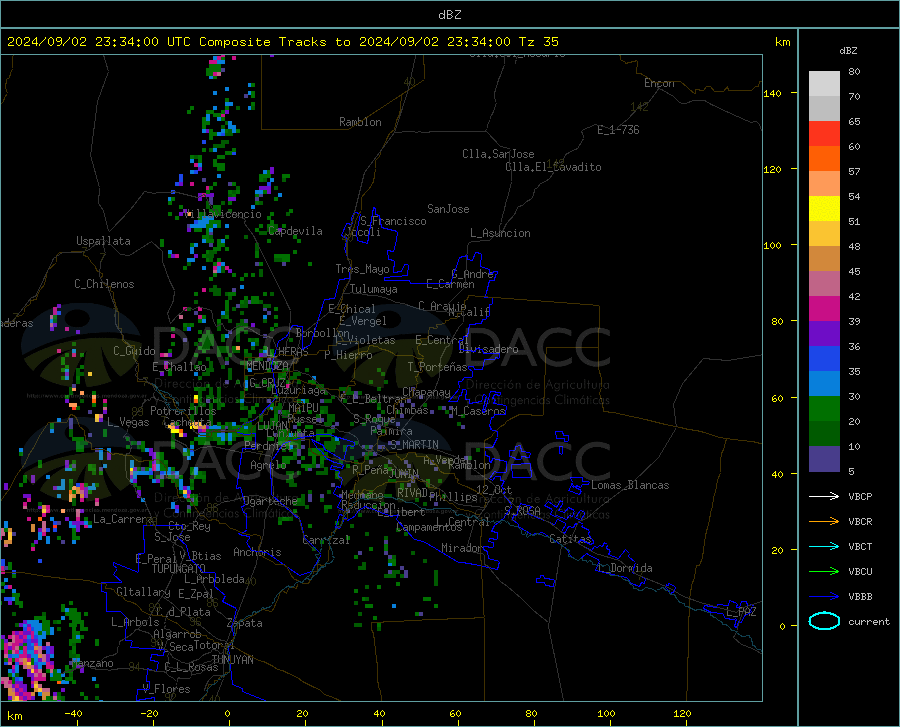
Task: Click the L_Asuncion place label
Action: tap(500, 233)
